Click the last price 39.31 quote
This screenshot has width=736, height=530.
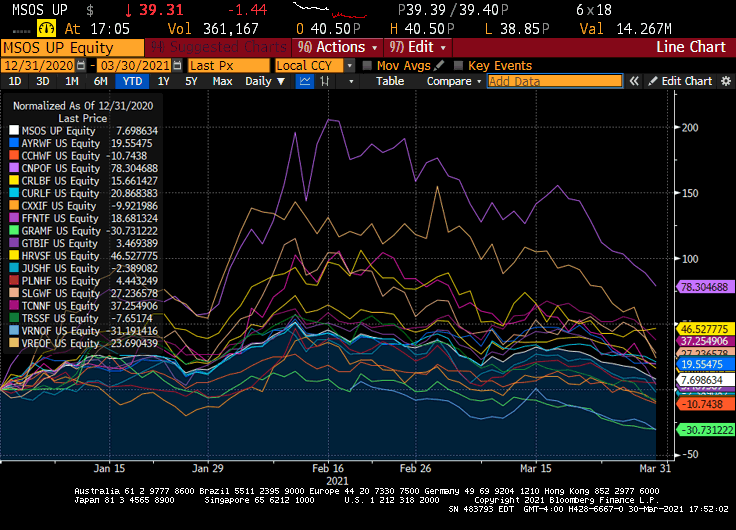tap(161, 10)
